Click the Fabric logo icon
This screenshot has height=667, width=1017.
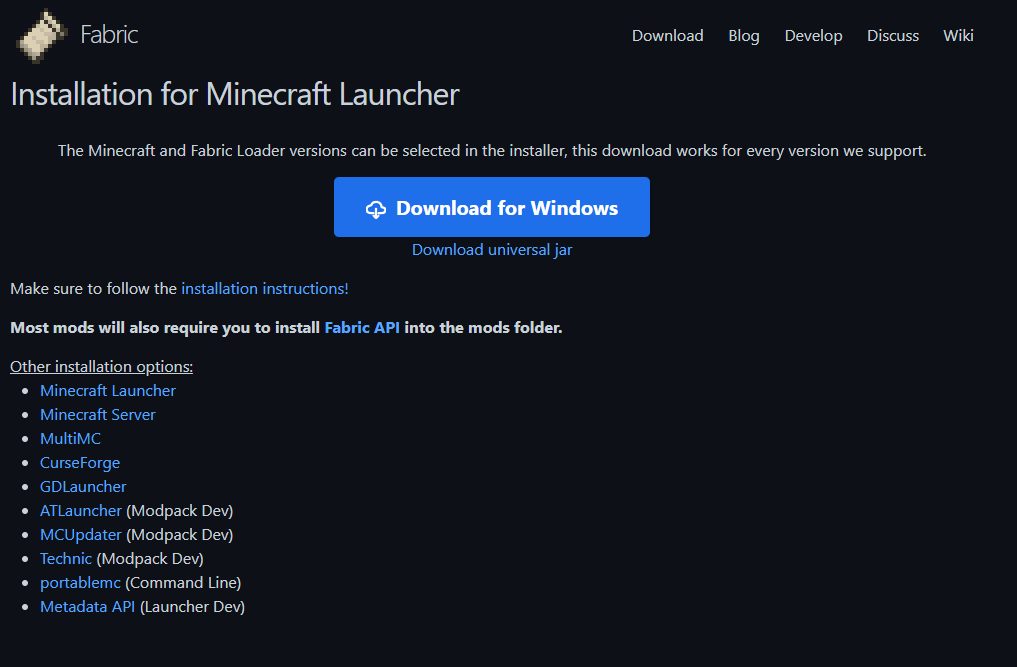[42, 36]
